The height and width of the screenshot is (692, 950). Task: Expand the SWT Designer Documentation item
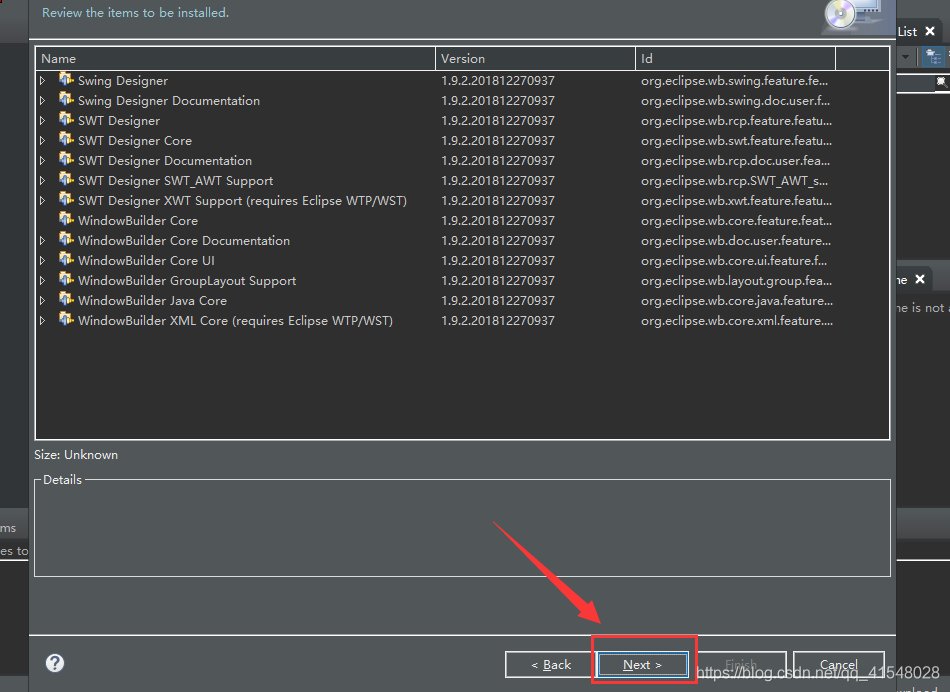[42, 161]
